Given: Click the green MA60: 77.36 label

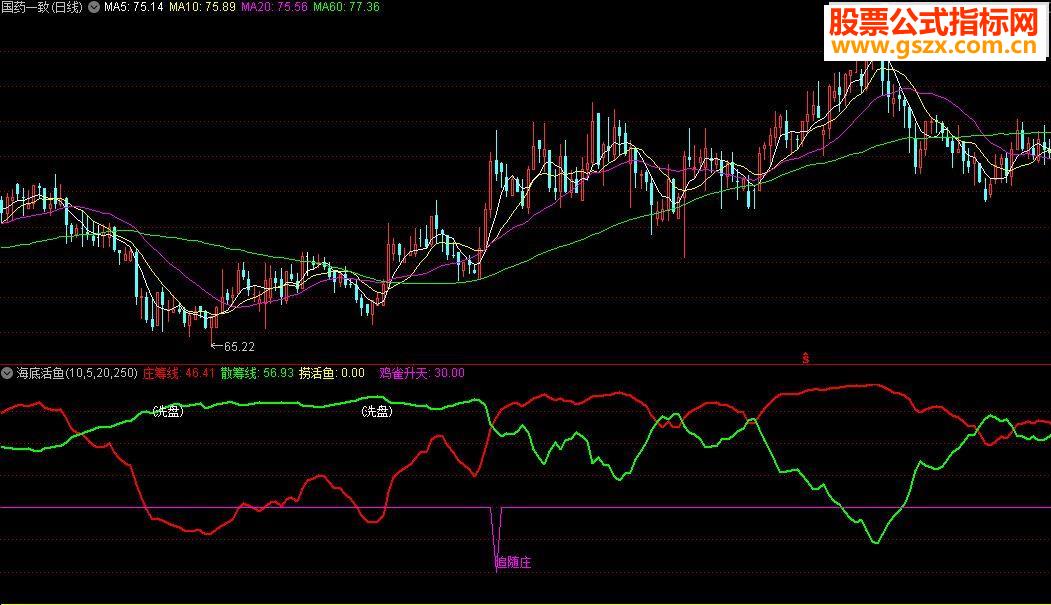Looking at the screenshot, I should 346,7.
